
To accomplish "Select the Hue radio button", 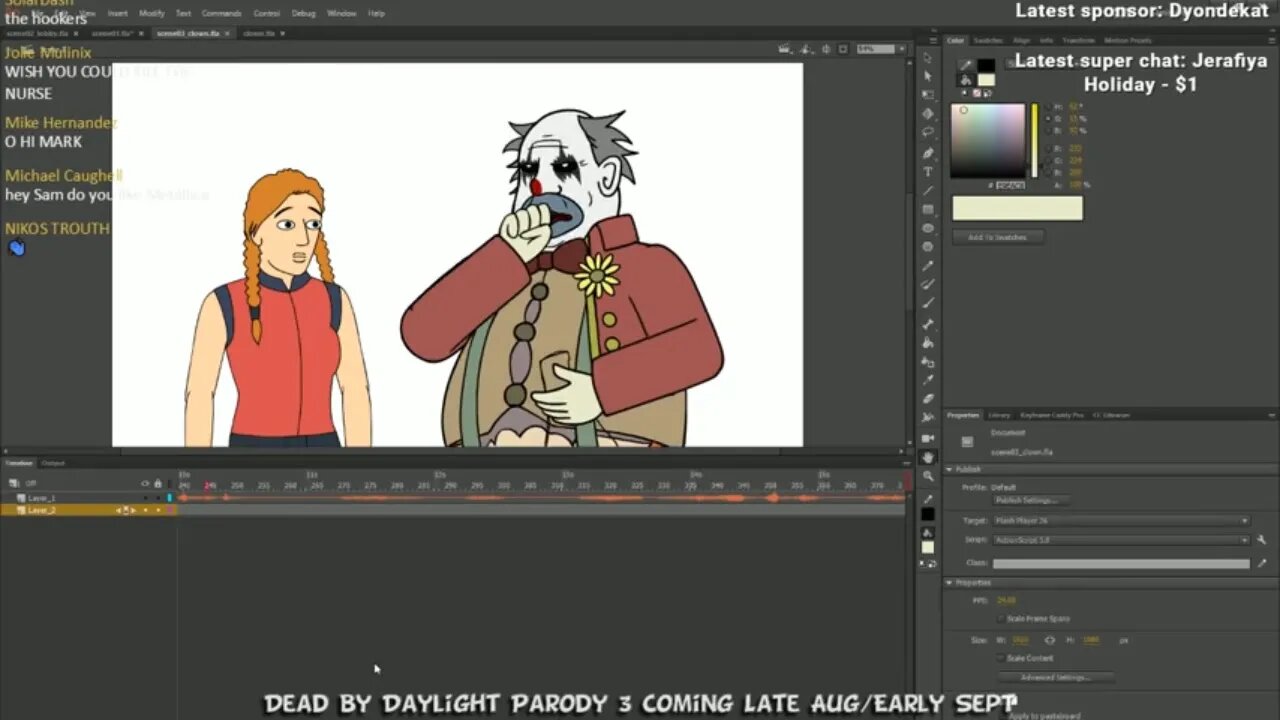I will coord(1048,106).
